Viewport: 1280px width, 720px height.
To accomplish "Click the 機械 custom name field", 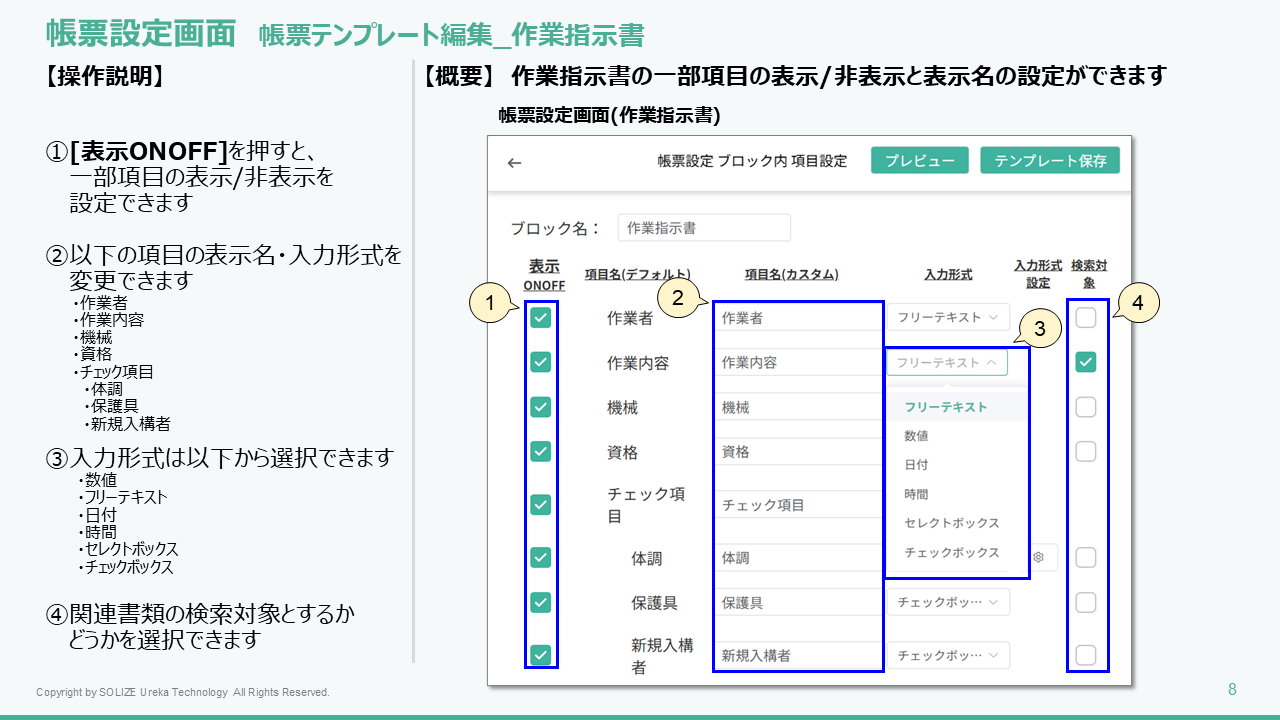I will (x=797, y=408).
